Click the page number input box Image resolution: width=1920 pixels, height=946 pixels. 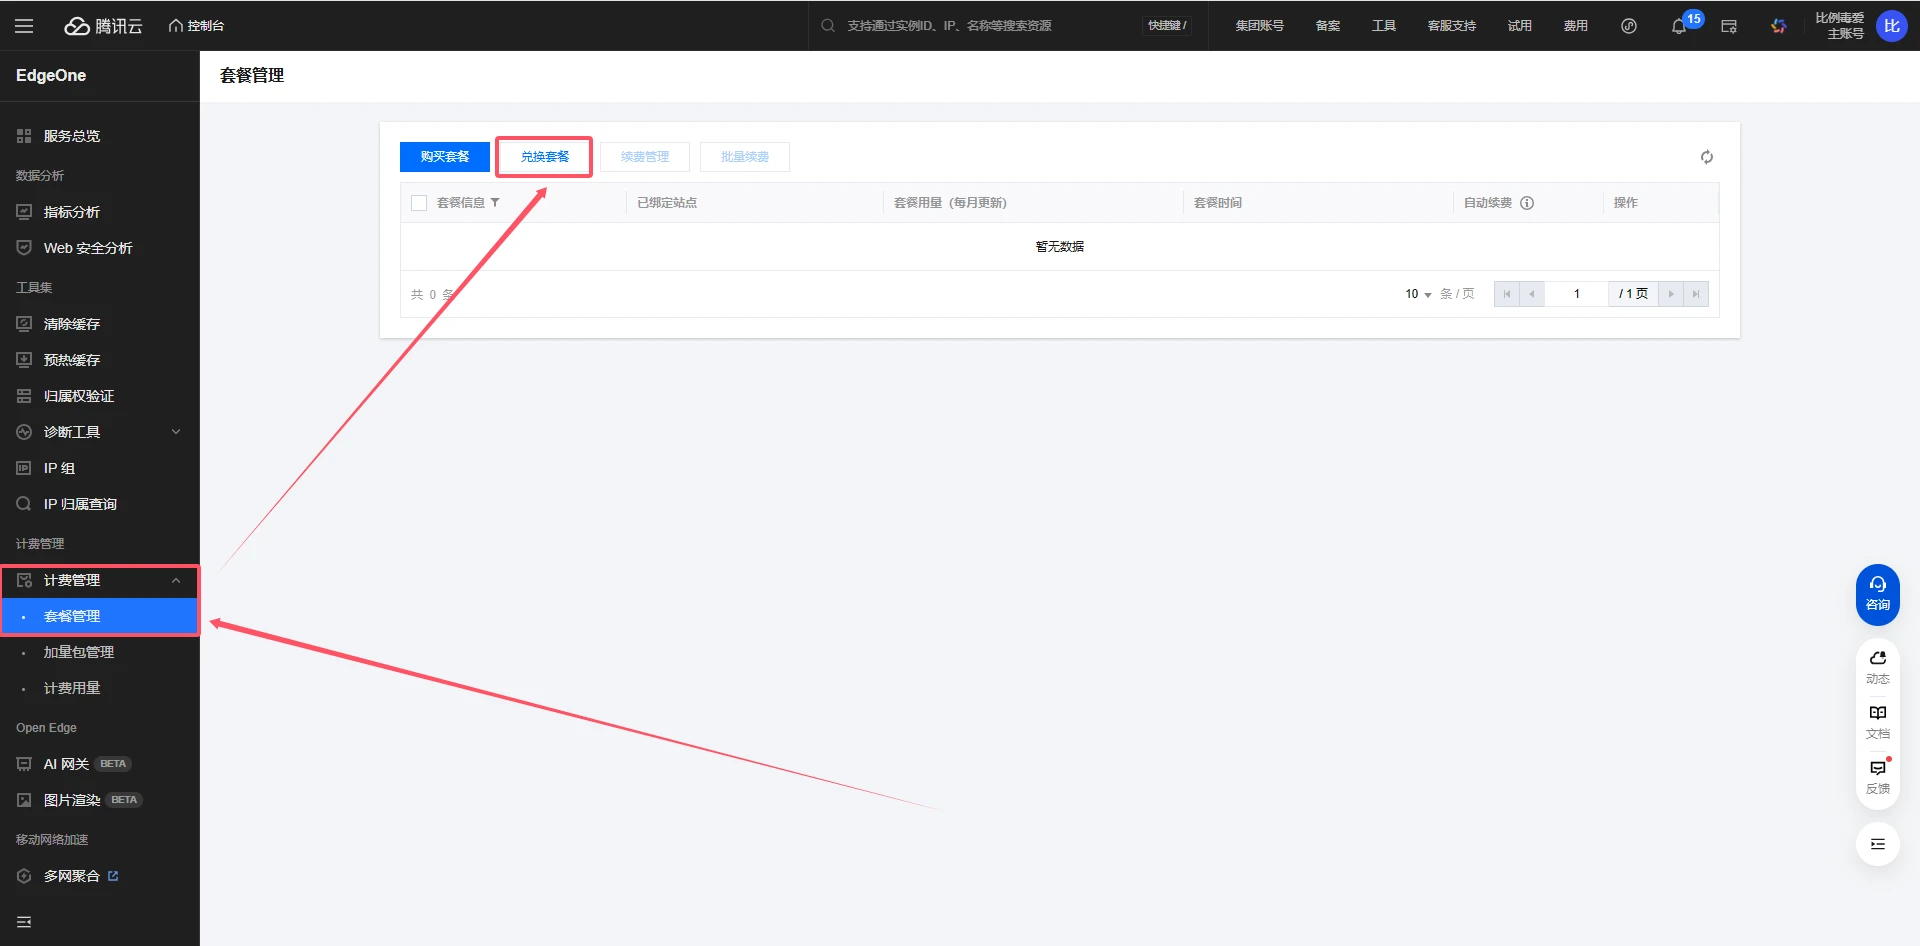(x=1576, y=294)
